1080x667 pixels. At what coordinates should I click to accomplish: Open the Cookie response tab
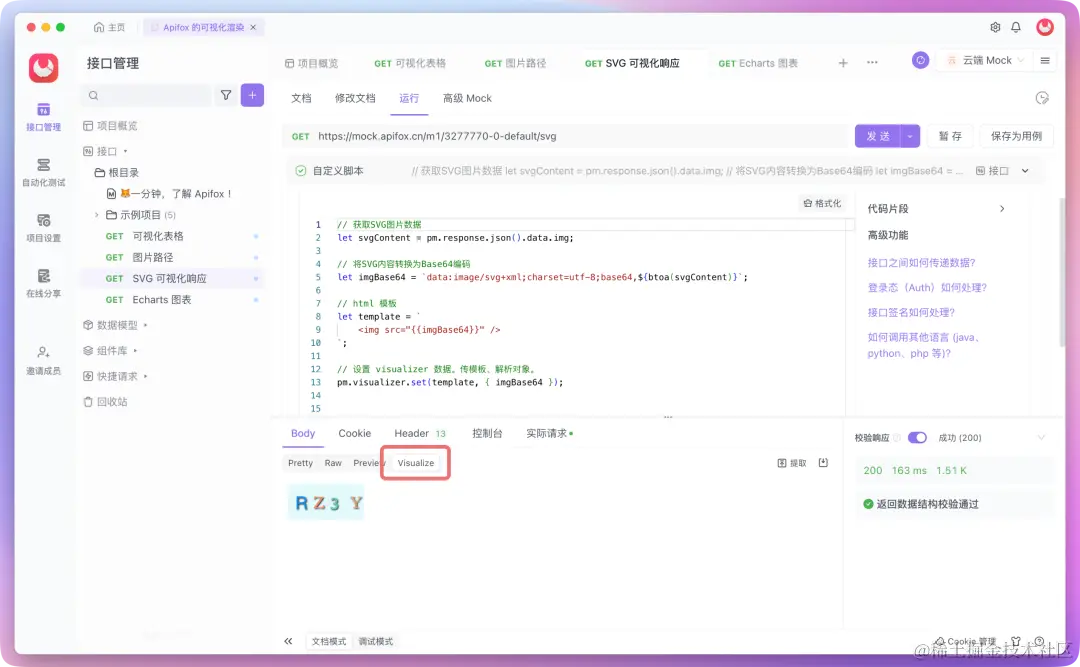point(355,433)
